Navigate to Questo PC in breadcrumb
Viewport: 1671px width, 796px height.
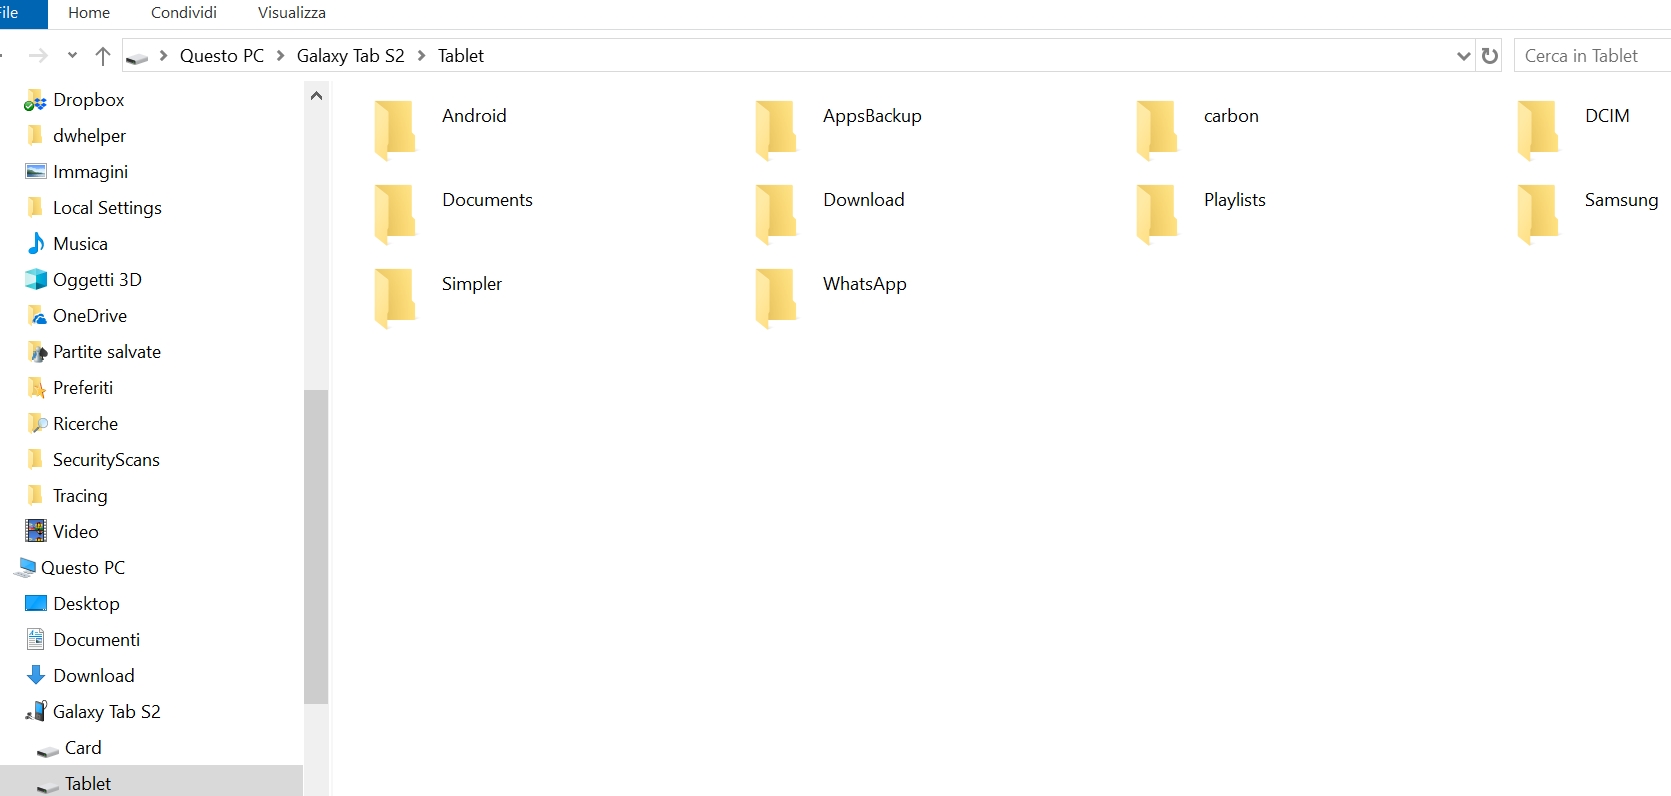pyautogui.click(x=222, y=56)
